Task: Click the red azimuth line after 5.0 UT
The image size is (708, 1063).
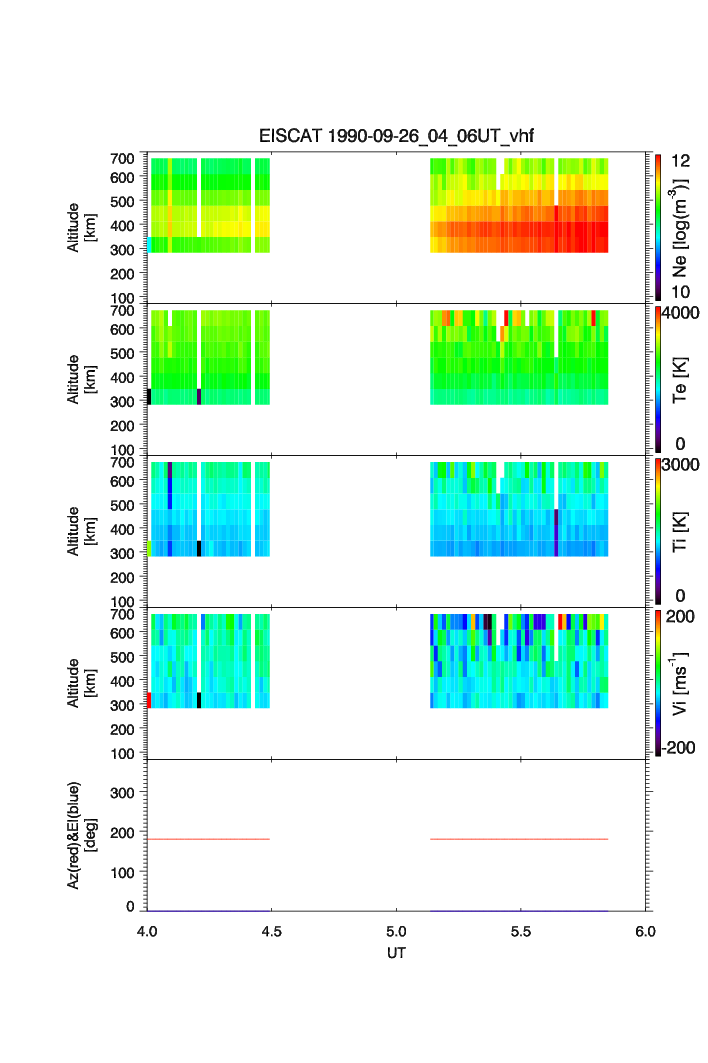Action: [x=519, y=839]
